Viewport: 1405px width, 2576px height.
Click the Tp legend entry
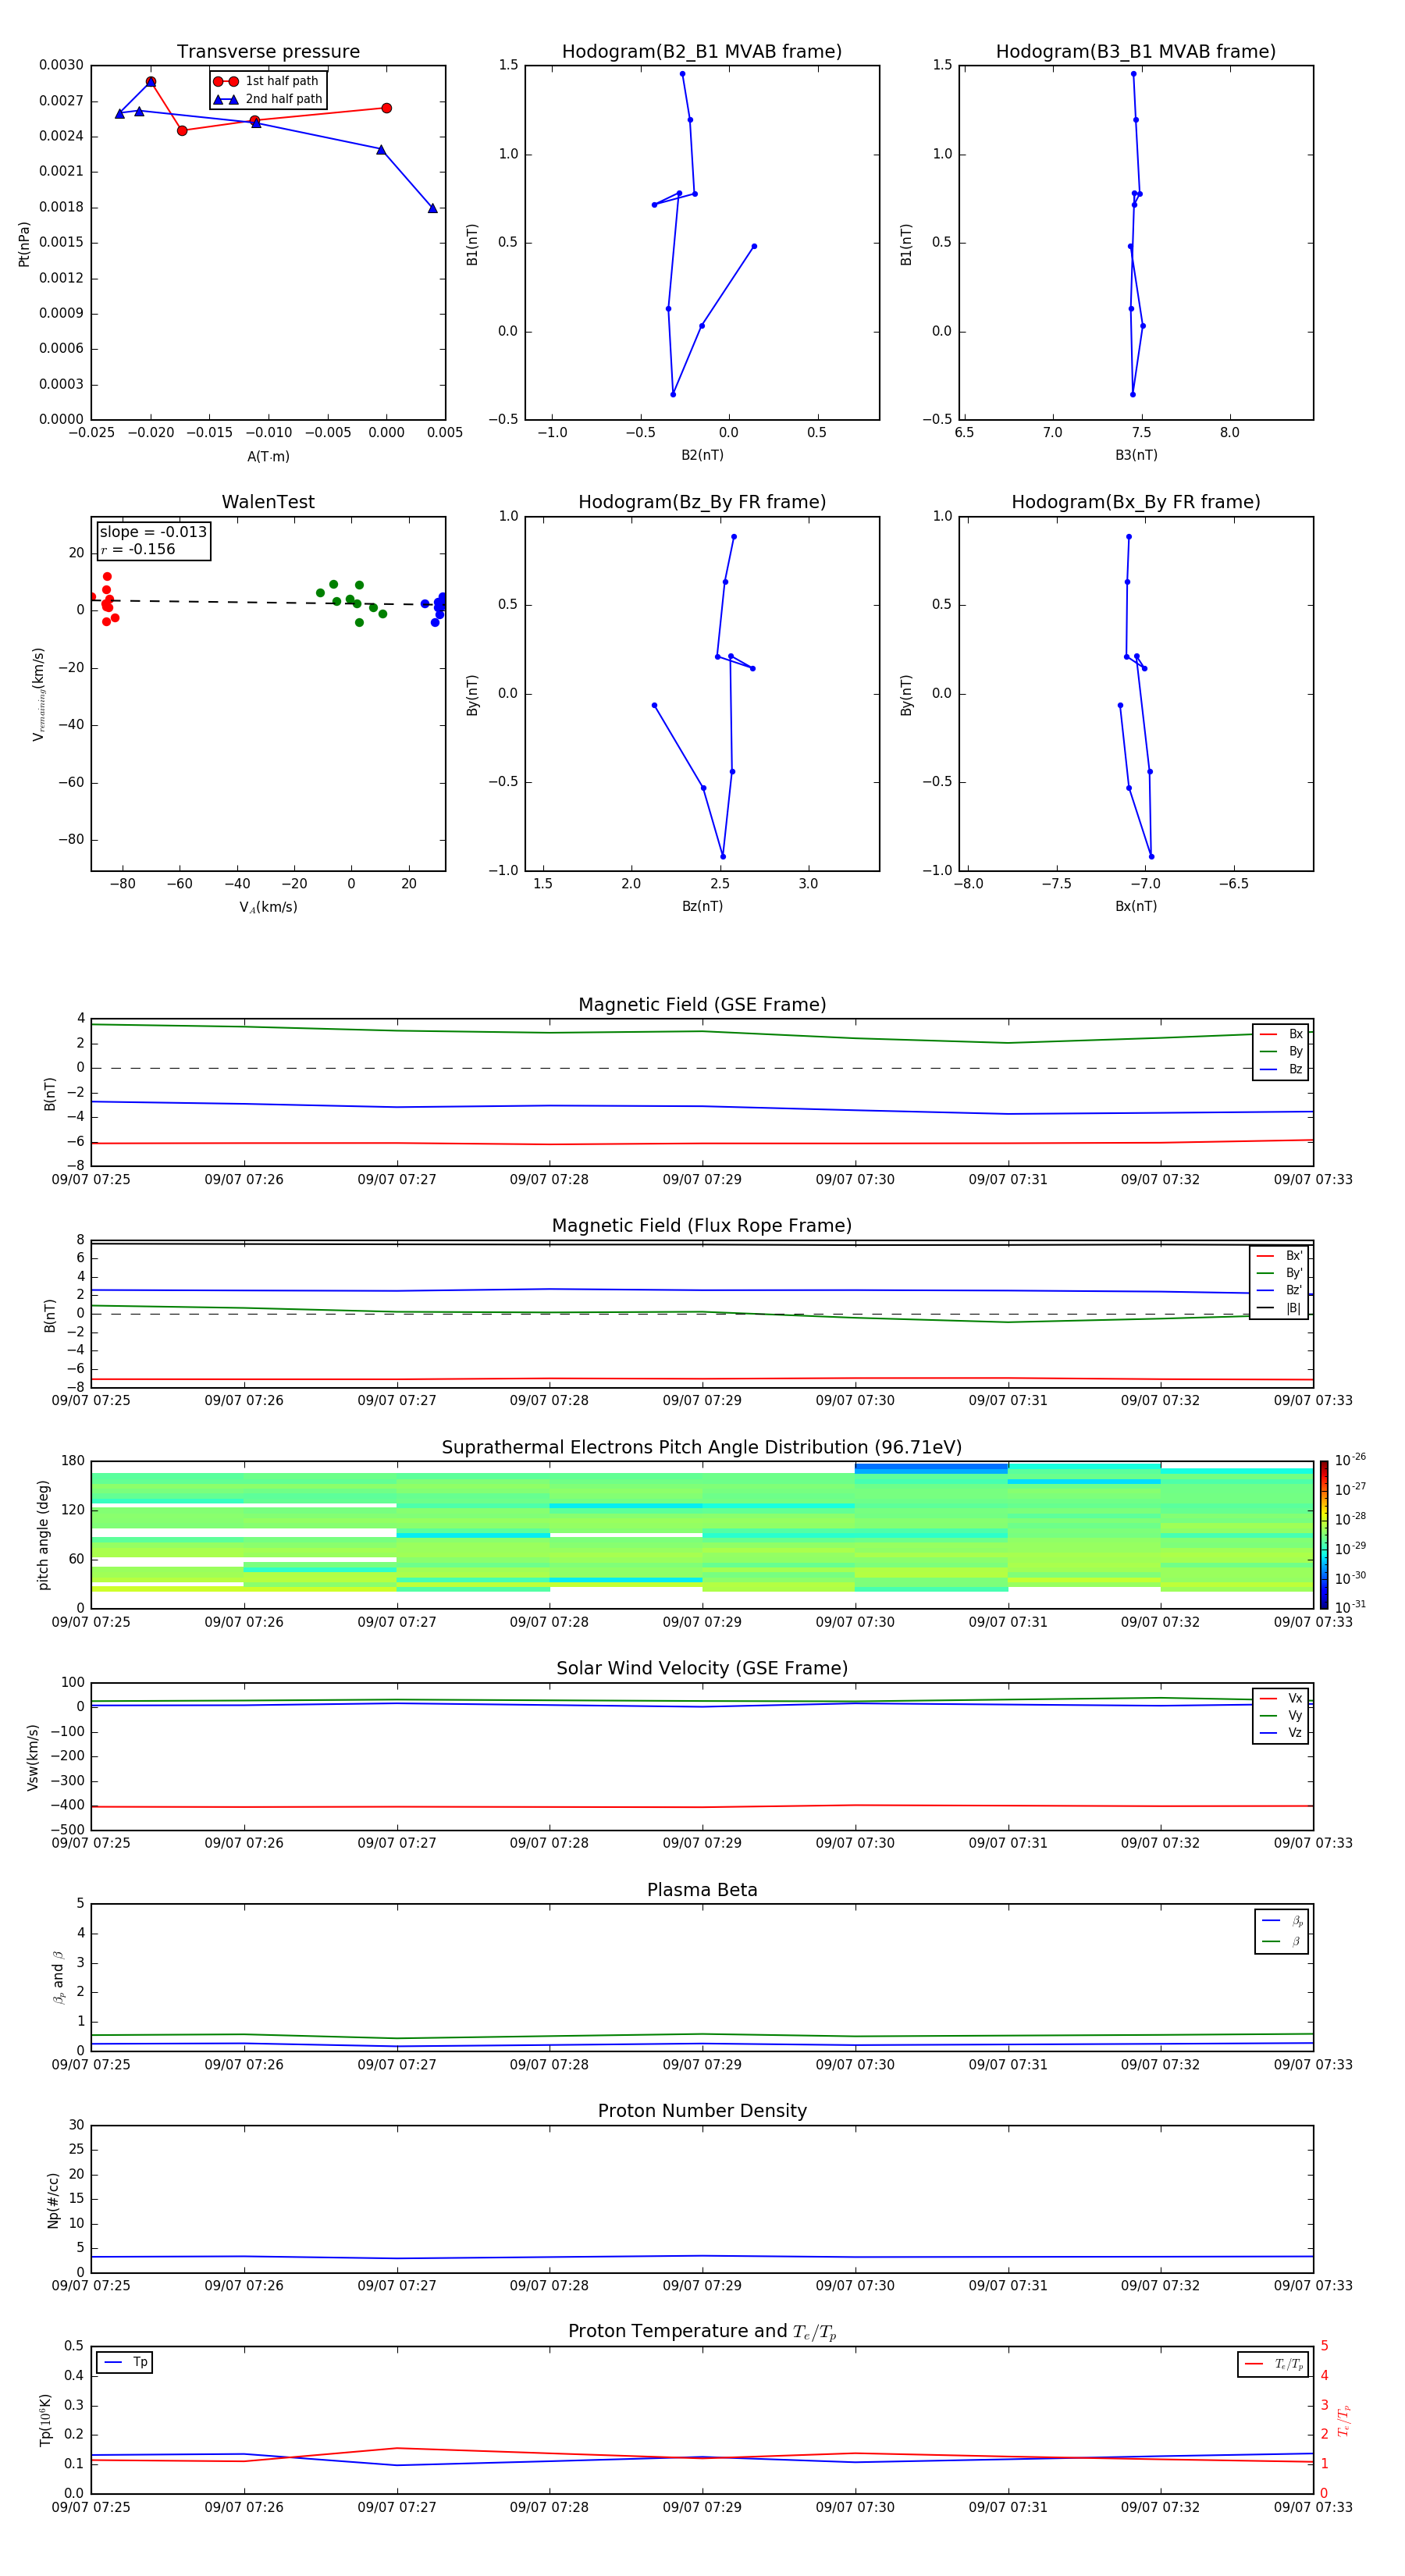(125, 2362)
